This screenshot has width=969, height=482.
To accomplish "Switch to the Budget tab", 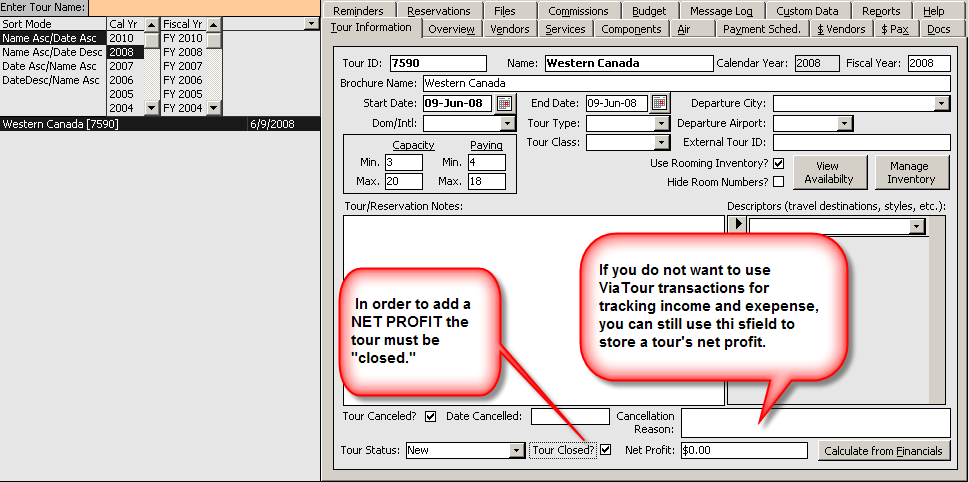I will pyautogui.click(x=649, y=10).
